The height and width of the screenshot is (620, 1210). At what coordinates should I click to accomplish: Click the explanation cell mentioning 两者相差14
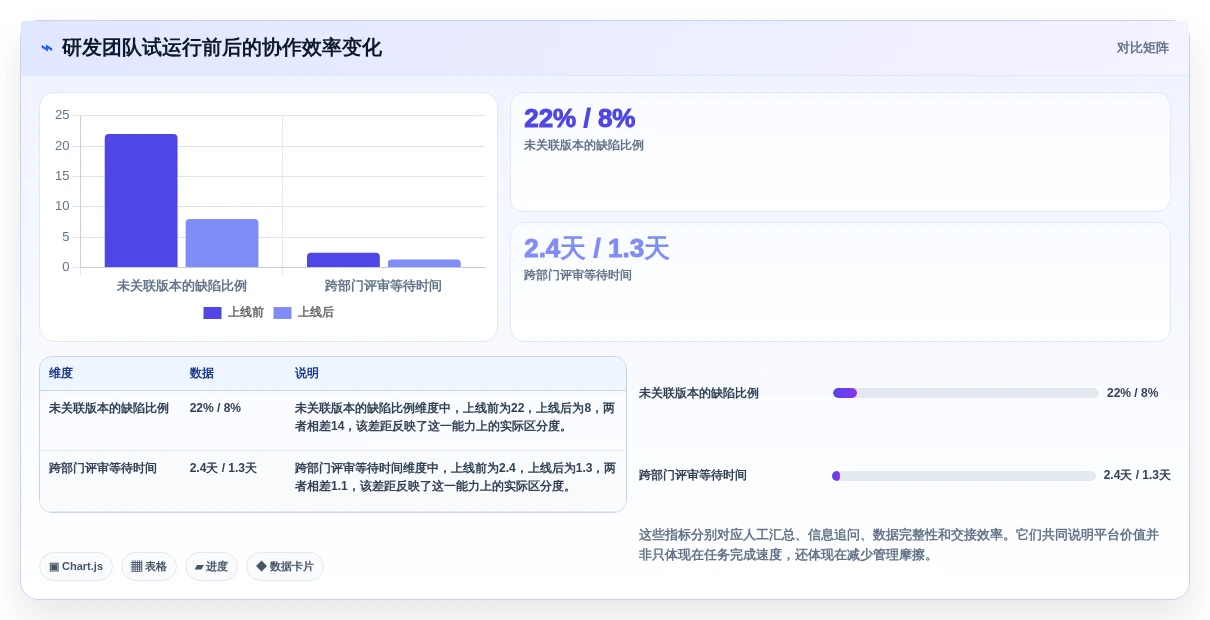455,417
